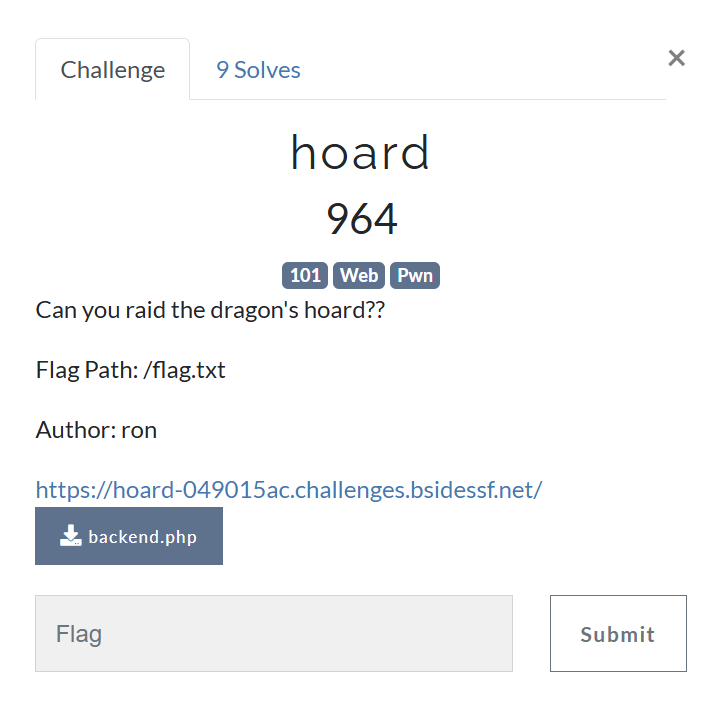The width and height of the screenshot is (720, 727).
Task: Click the double question marks after hoard
Action: [376, 310]
